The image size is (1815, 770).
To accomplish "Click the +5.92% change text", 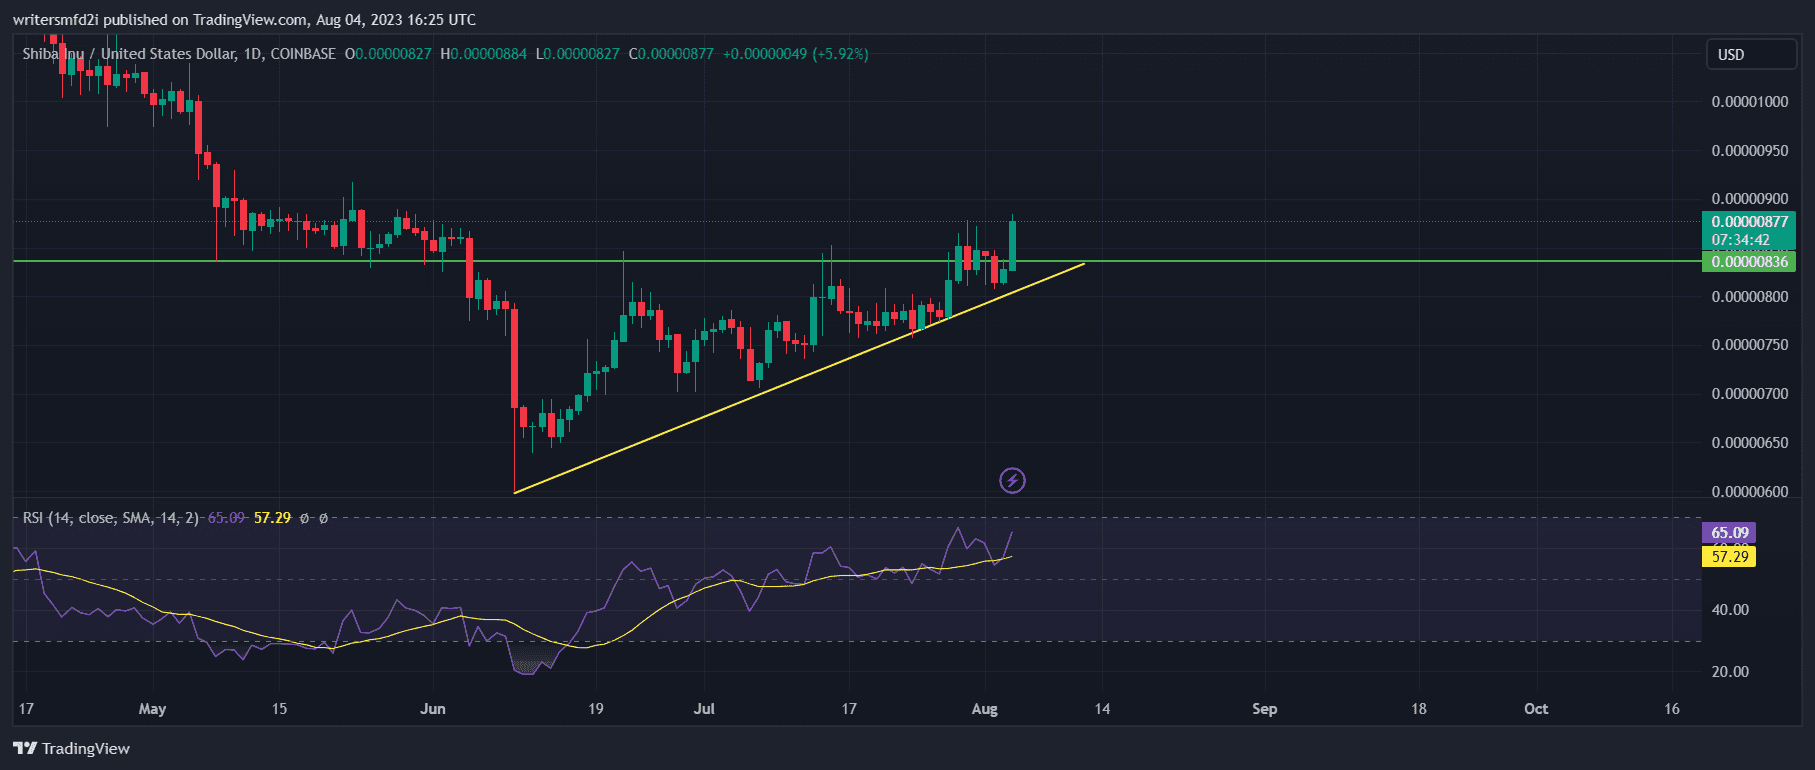I will (x=840, y=54).
